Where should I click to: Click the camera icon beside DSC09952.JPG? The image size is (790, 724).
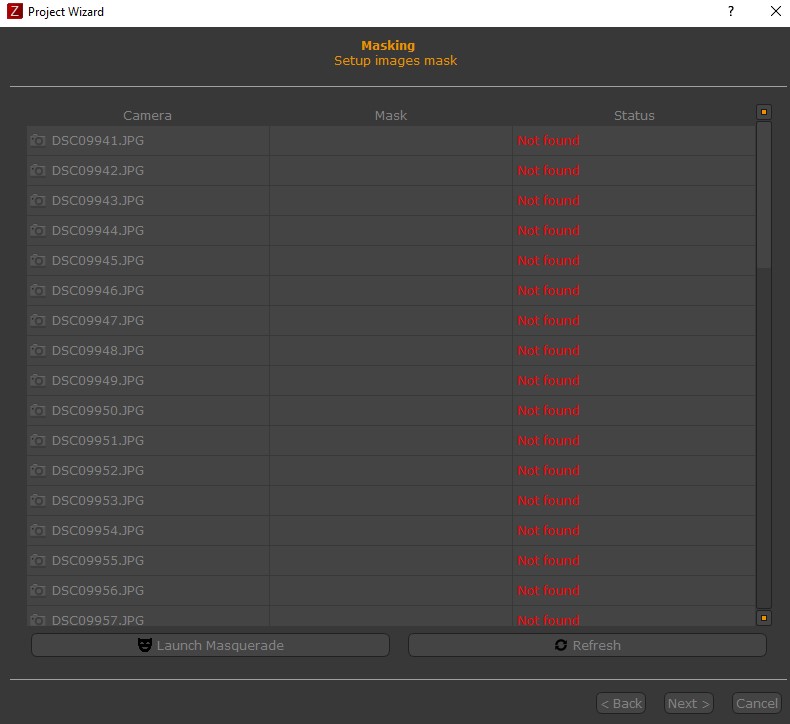pos(38,471)
